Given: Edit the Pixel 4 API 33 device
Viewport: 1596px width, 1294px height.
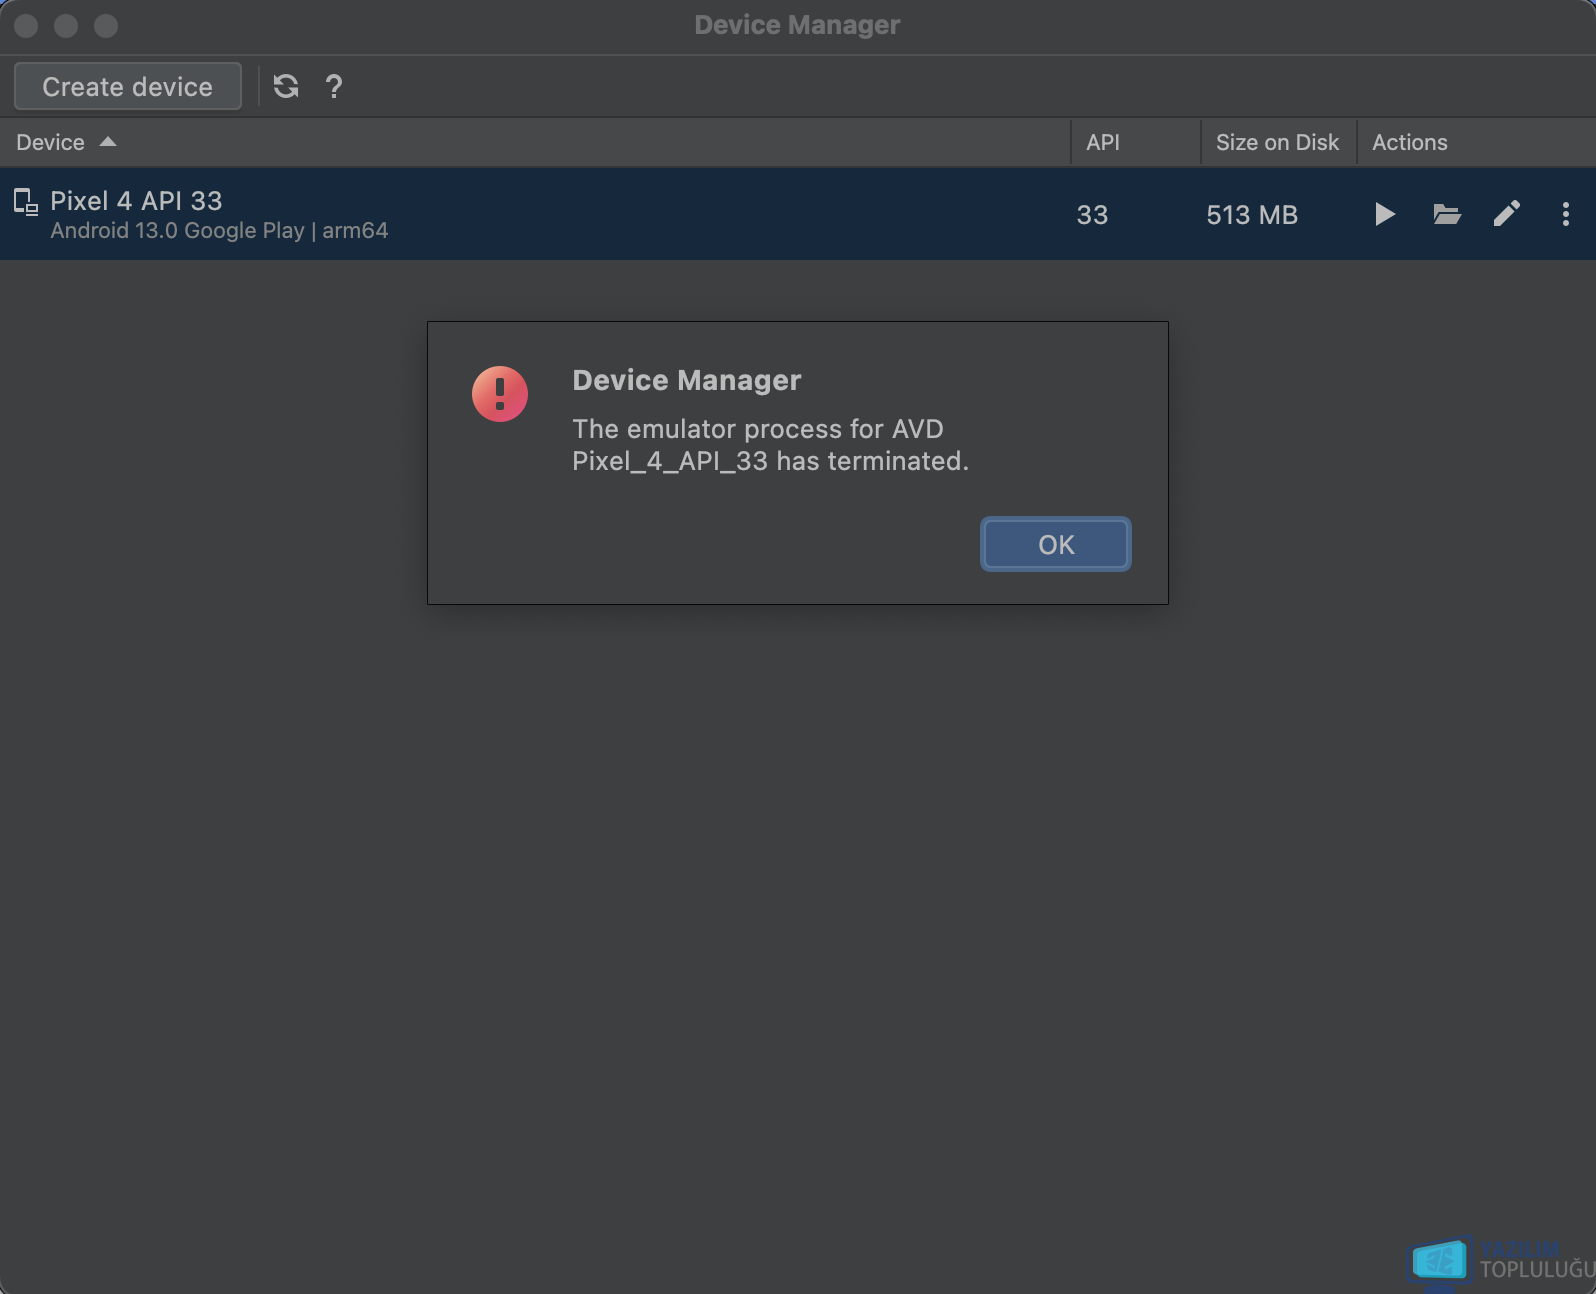Looking at the screenshot, I should [1506, 214].
